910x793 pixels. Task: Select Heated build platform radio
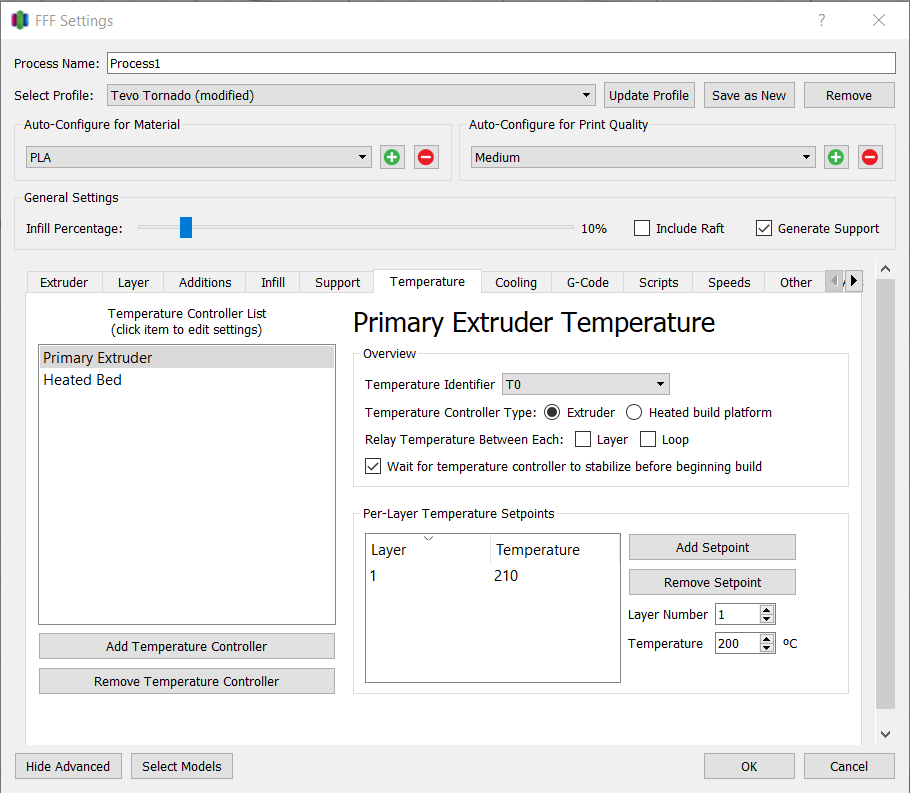634,412
